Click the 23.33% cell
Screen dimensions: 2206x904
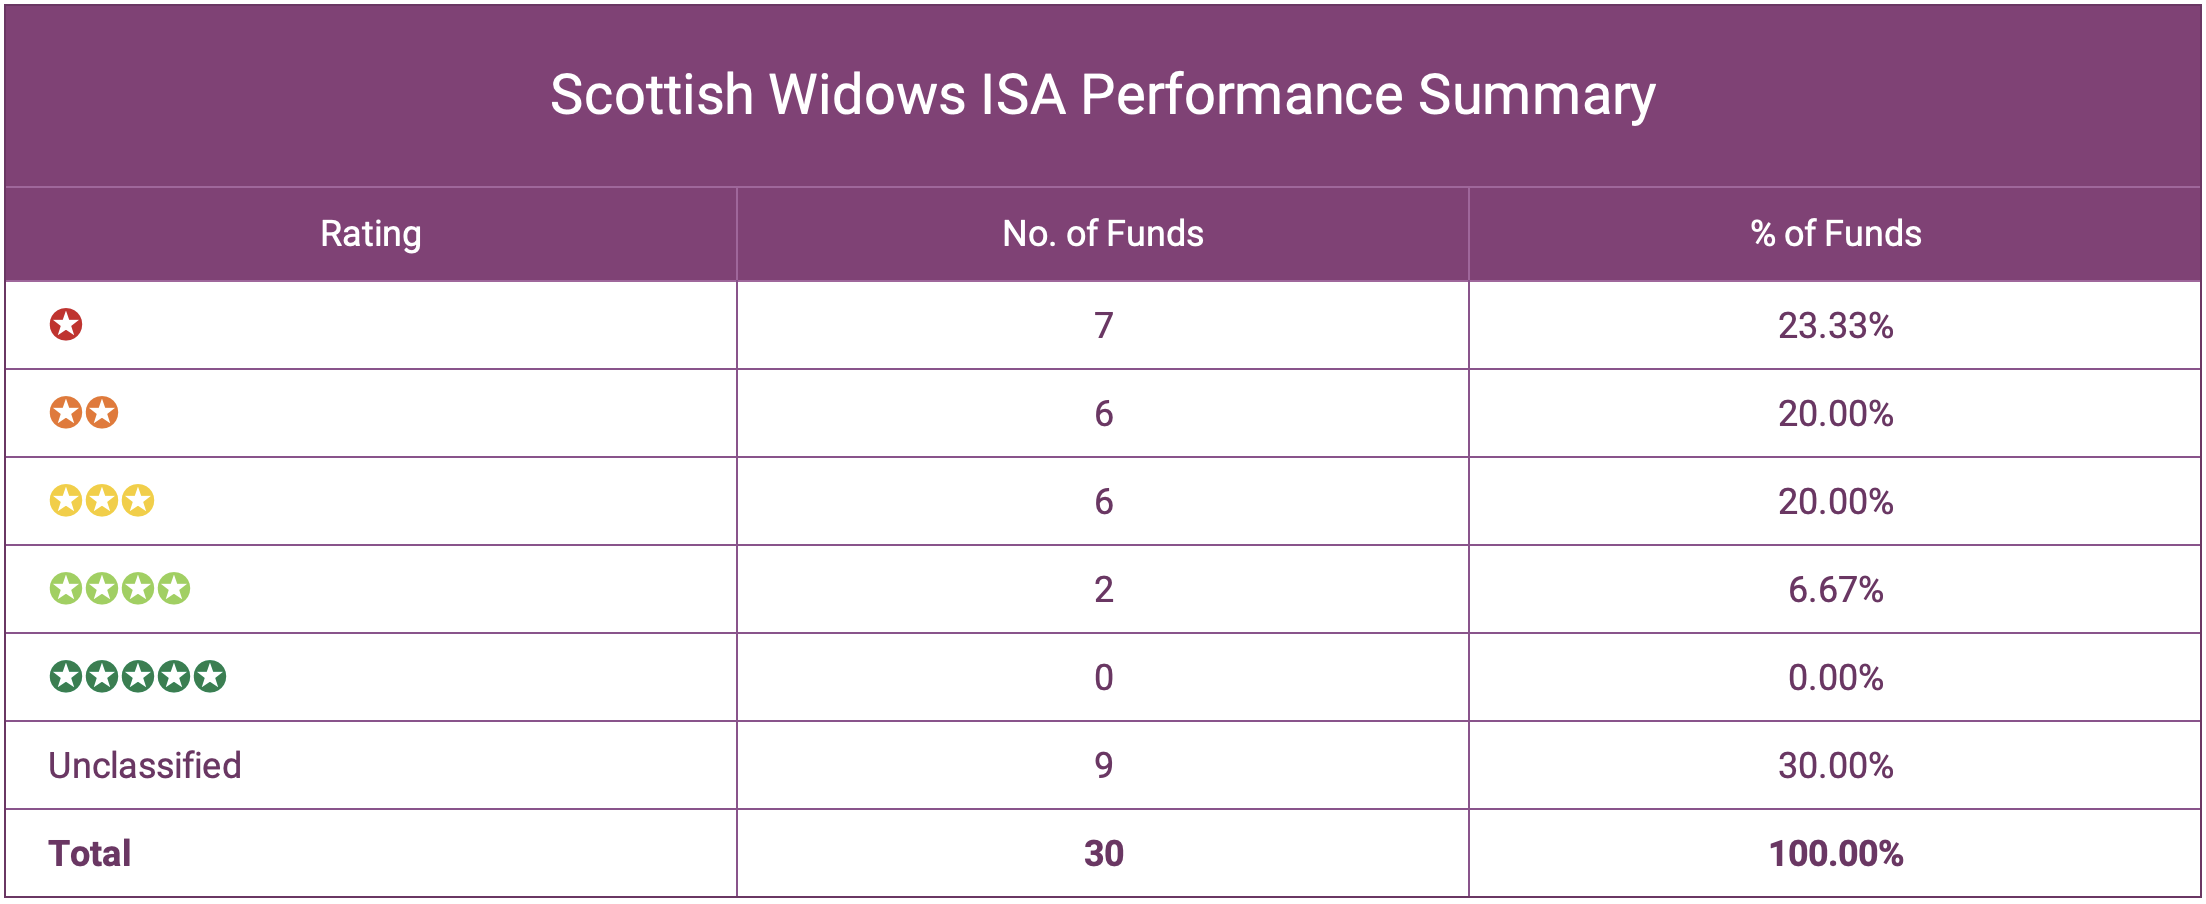tap(1836, 326)
